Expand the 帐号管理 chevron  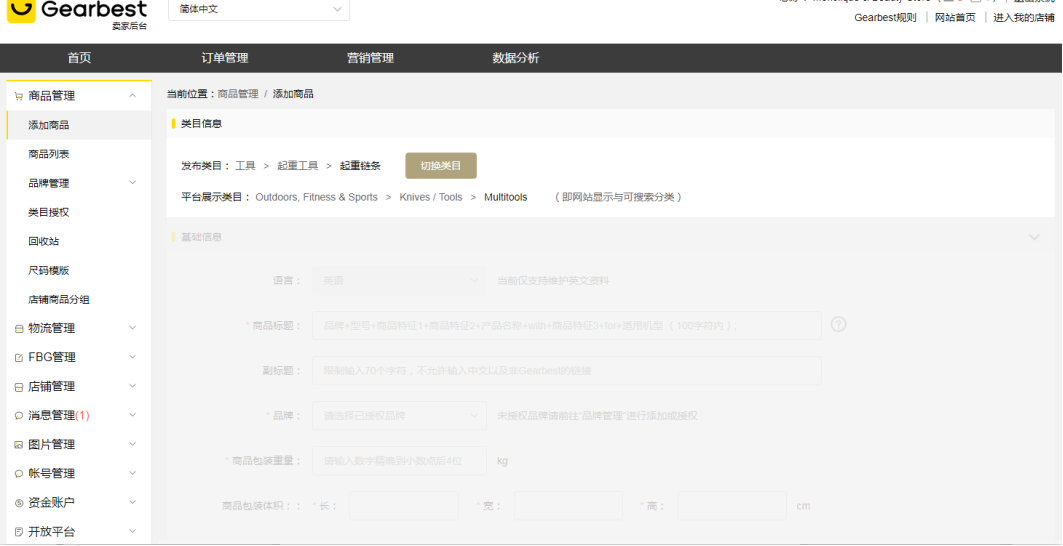point(132,473)
